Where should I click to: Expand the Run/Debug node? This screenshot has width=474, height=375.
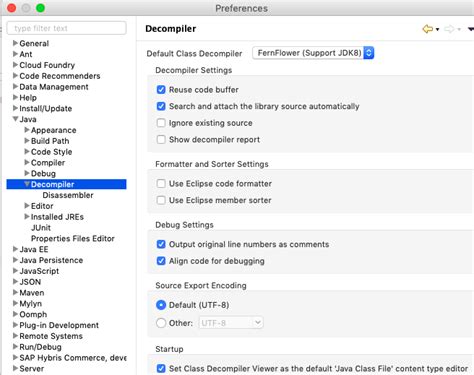pyautogui.click(x=15, y=346)
